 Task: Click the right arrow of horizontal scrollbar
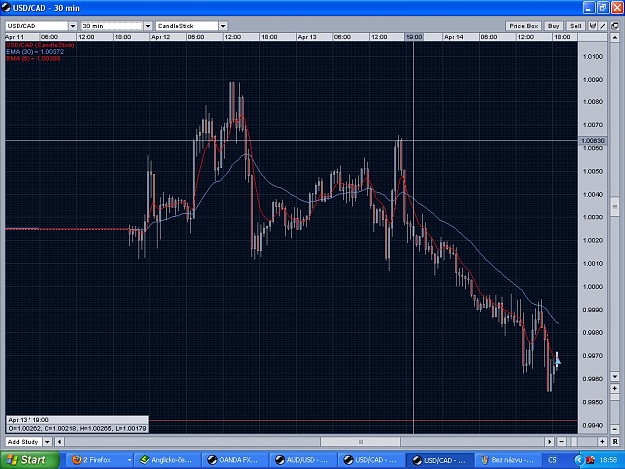(550, 442)
